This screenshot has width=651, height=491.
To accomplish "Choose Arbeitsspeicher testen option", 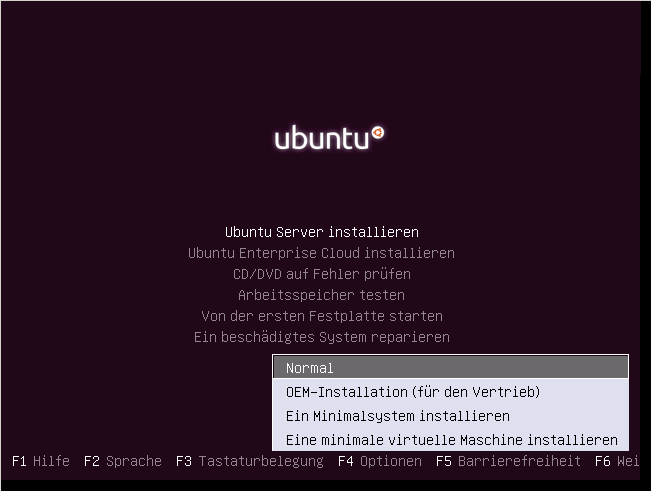I will pyautogui.click(x=321, y=295).
